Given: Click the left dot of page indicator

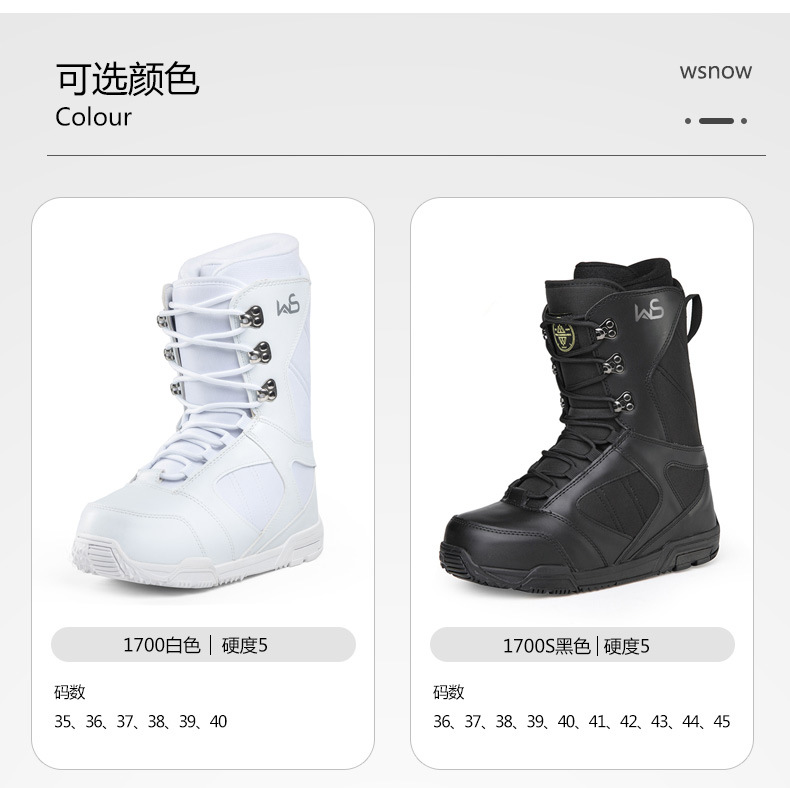Looking at the screenshot, I should click(688, 121).
